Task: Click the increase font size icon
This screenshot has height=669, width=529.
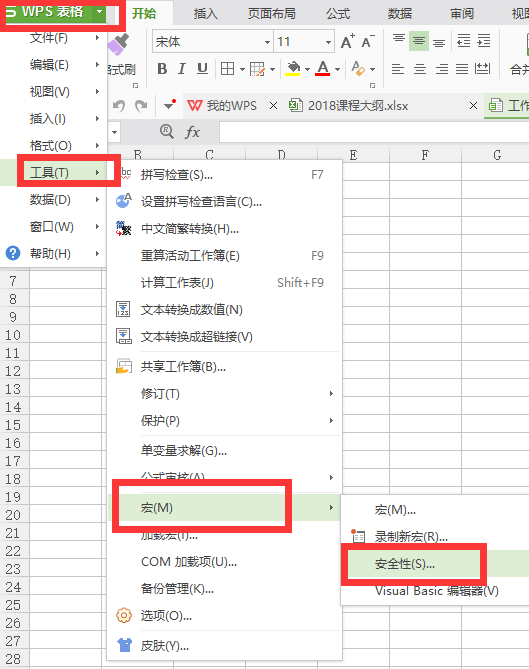Action: pos(348,41)
